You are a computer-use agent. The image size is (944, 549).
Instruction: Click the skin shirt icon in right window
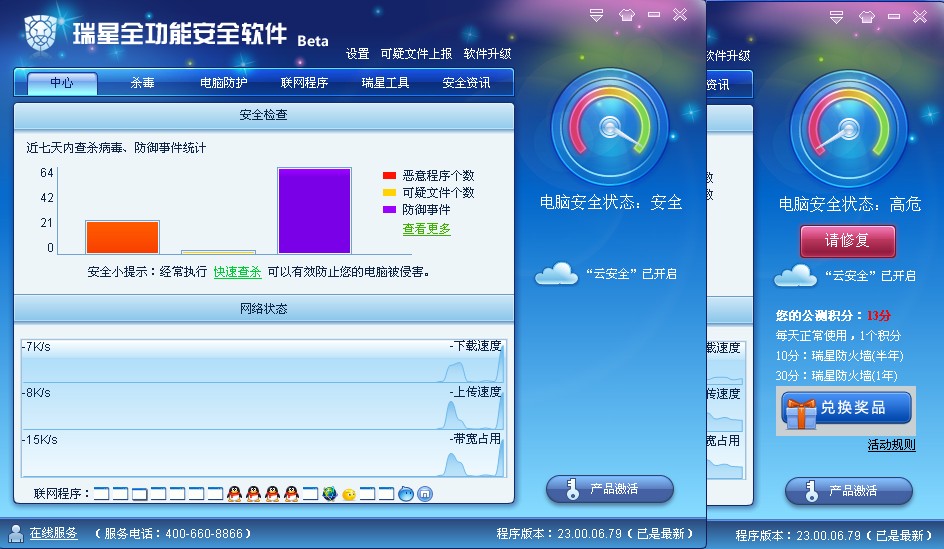[866, 17]
